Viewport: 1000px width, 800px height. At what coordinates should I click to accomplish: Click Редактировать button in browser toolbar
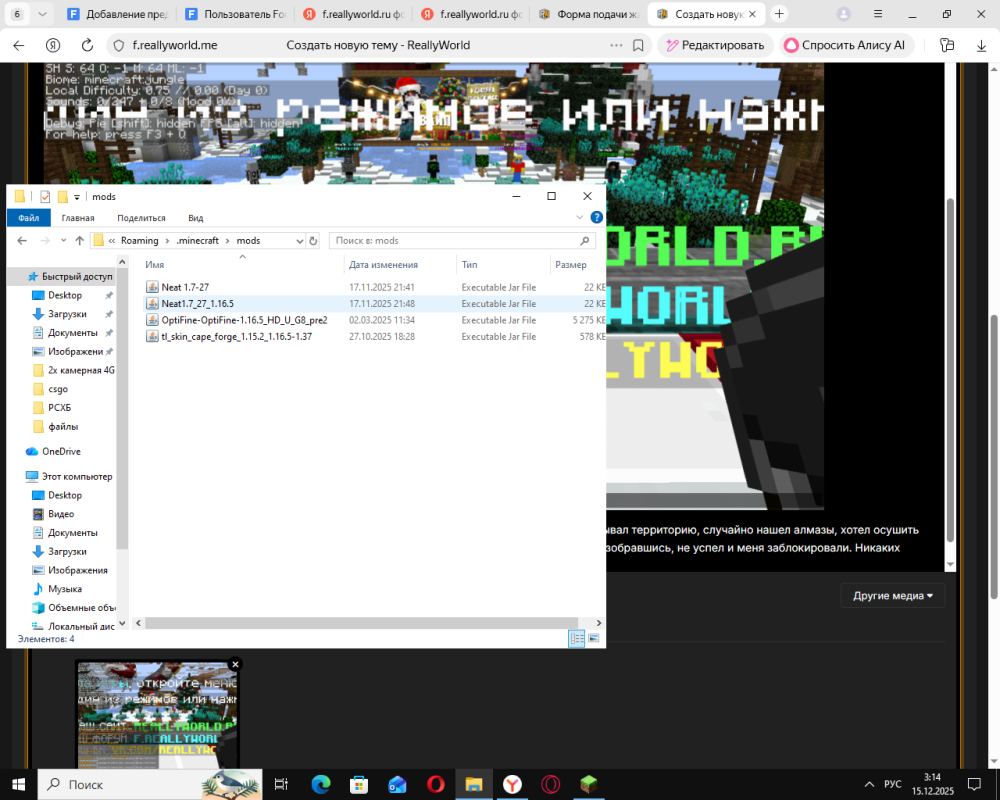715,45
